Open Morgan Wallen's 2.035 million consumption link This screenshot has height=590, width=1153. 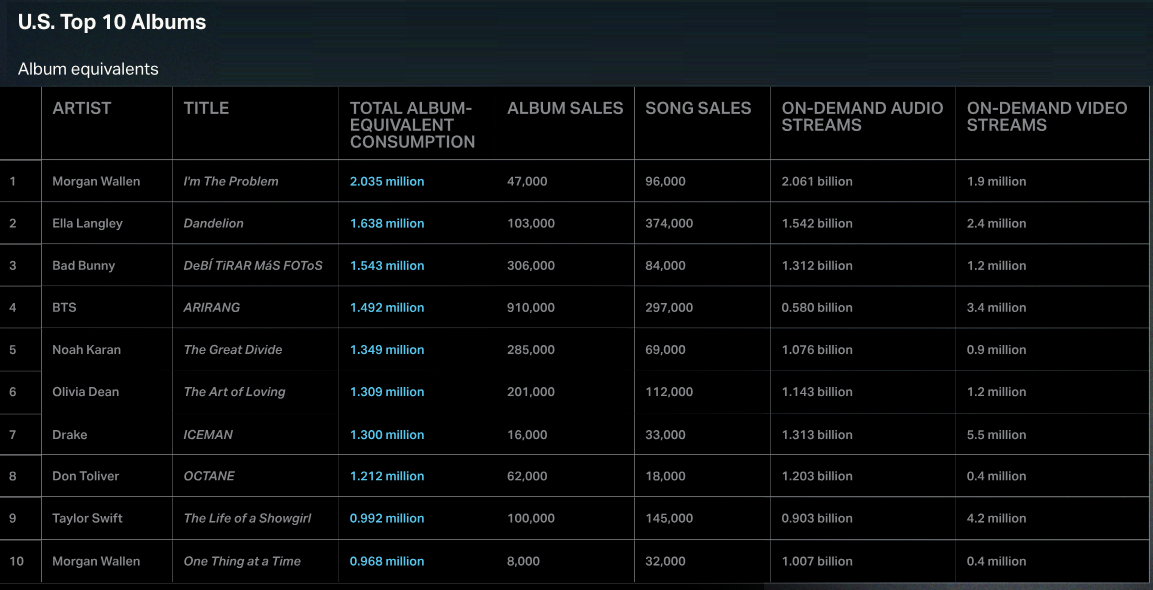(x=387, y=182)
